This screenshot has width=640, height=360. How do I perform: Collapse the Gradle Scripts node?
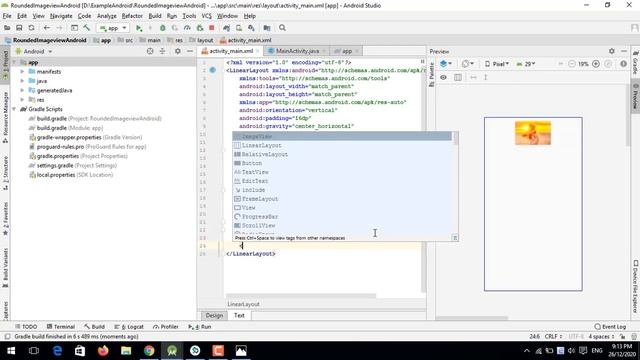15,109
